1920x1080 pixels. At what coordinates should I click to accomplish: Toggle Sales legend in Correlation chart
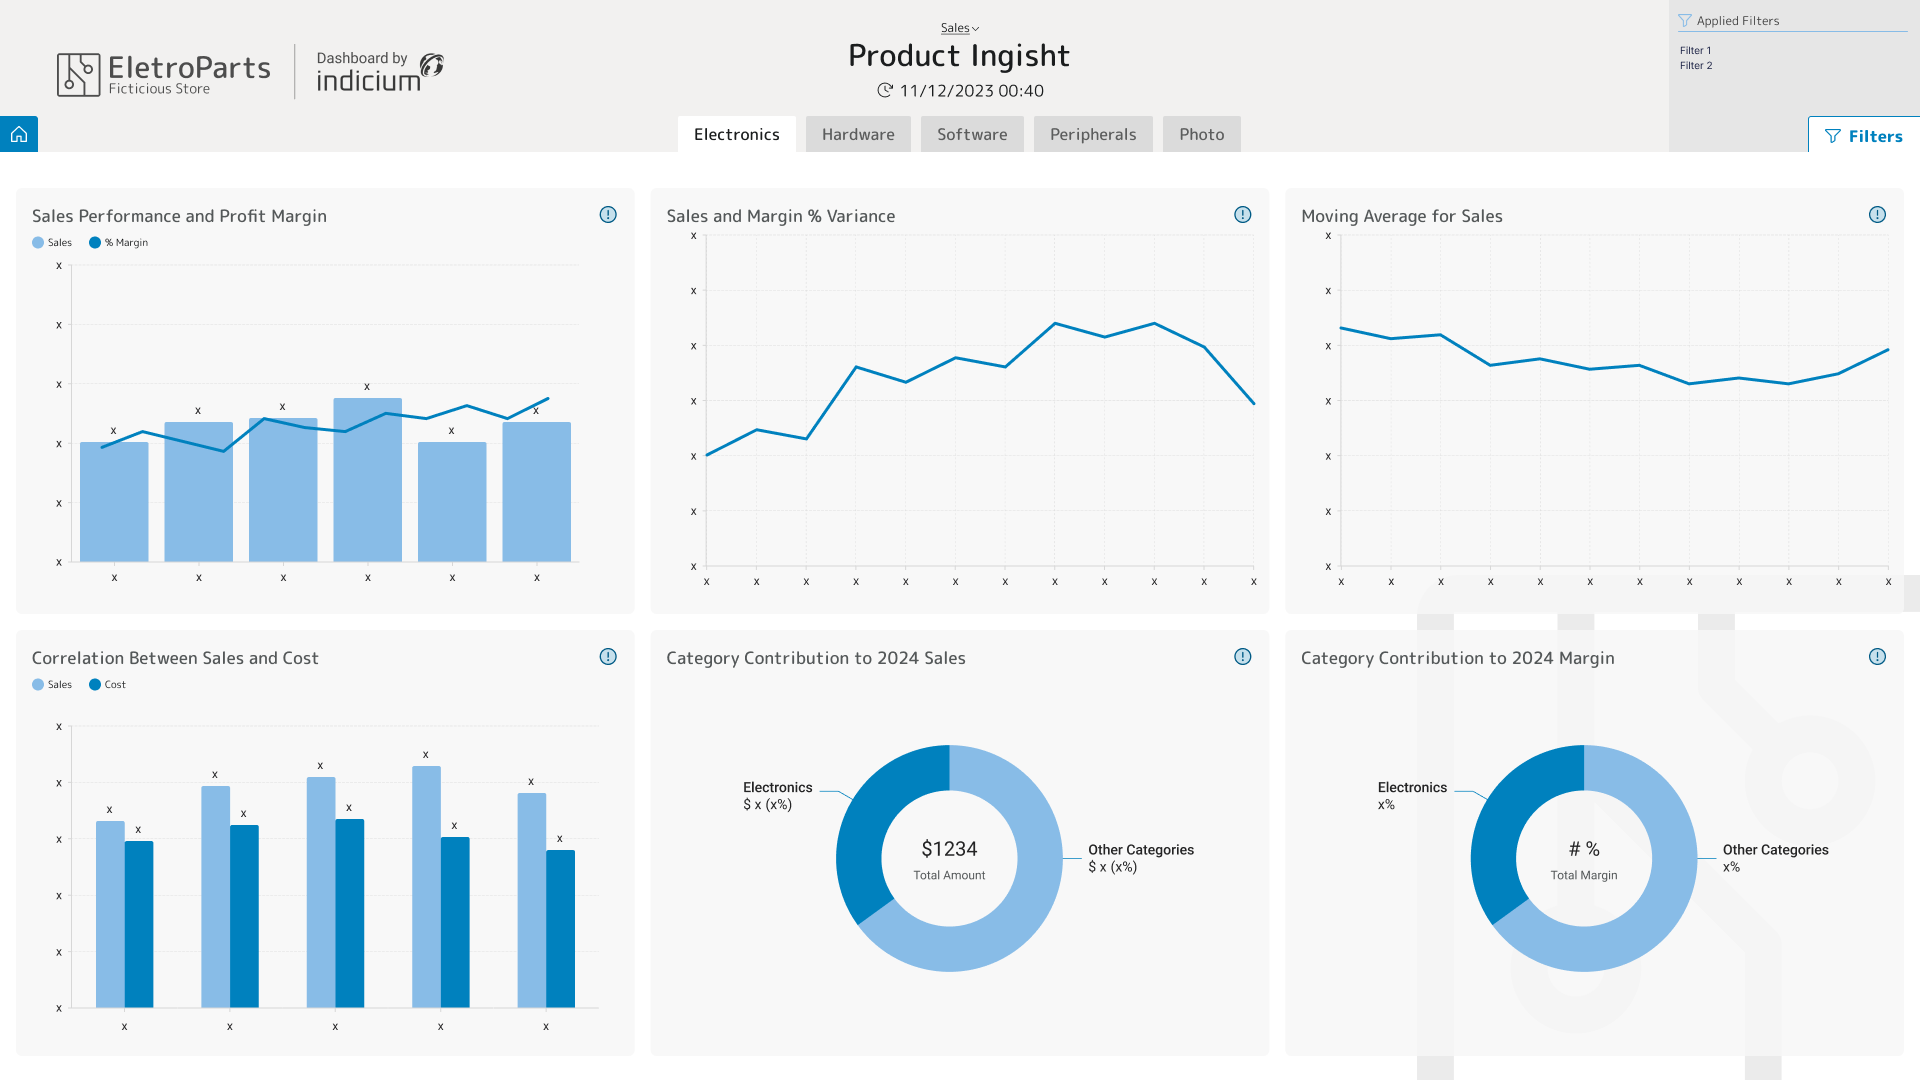[52, 685]
